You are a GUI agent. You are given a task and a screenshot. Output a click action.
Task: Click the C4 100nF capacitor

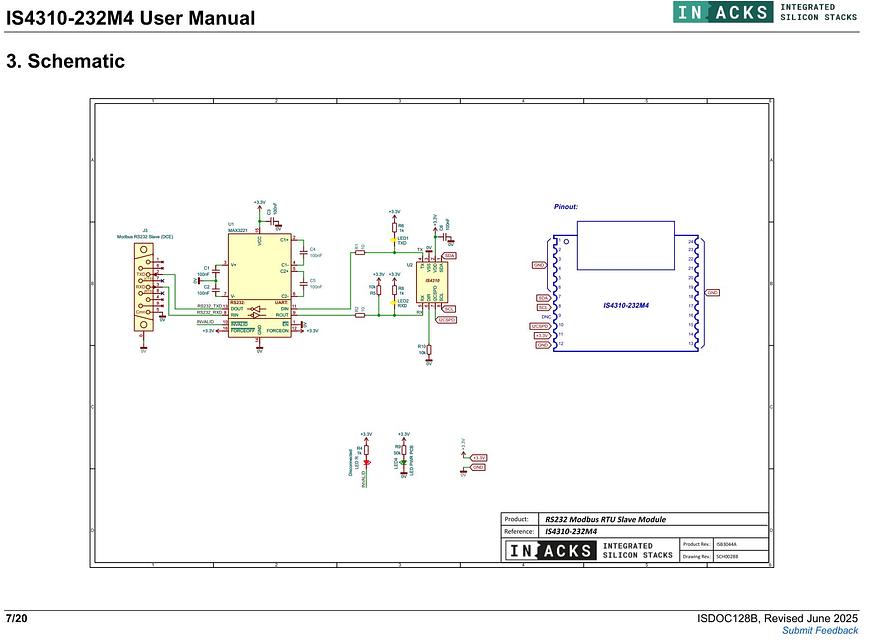pyautogui.click(x=303, y=253)
